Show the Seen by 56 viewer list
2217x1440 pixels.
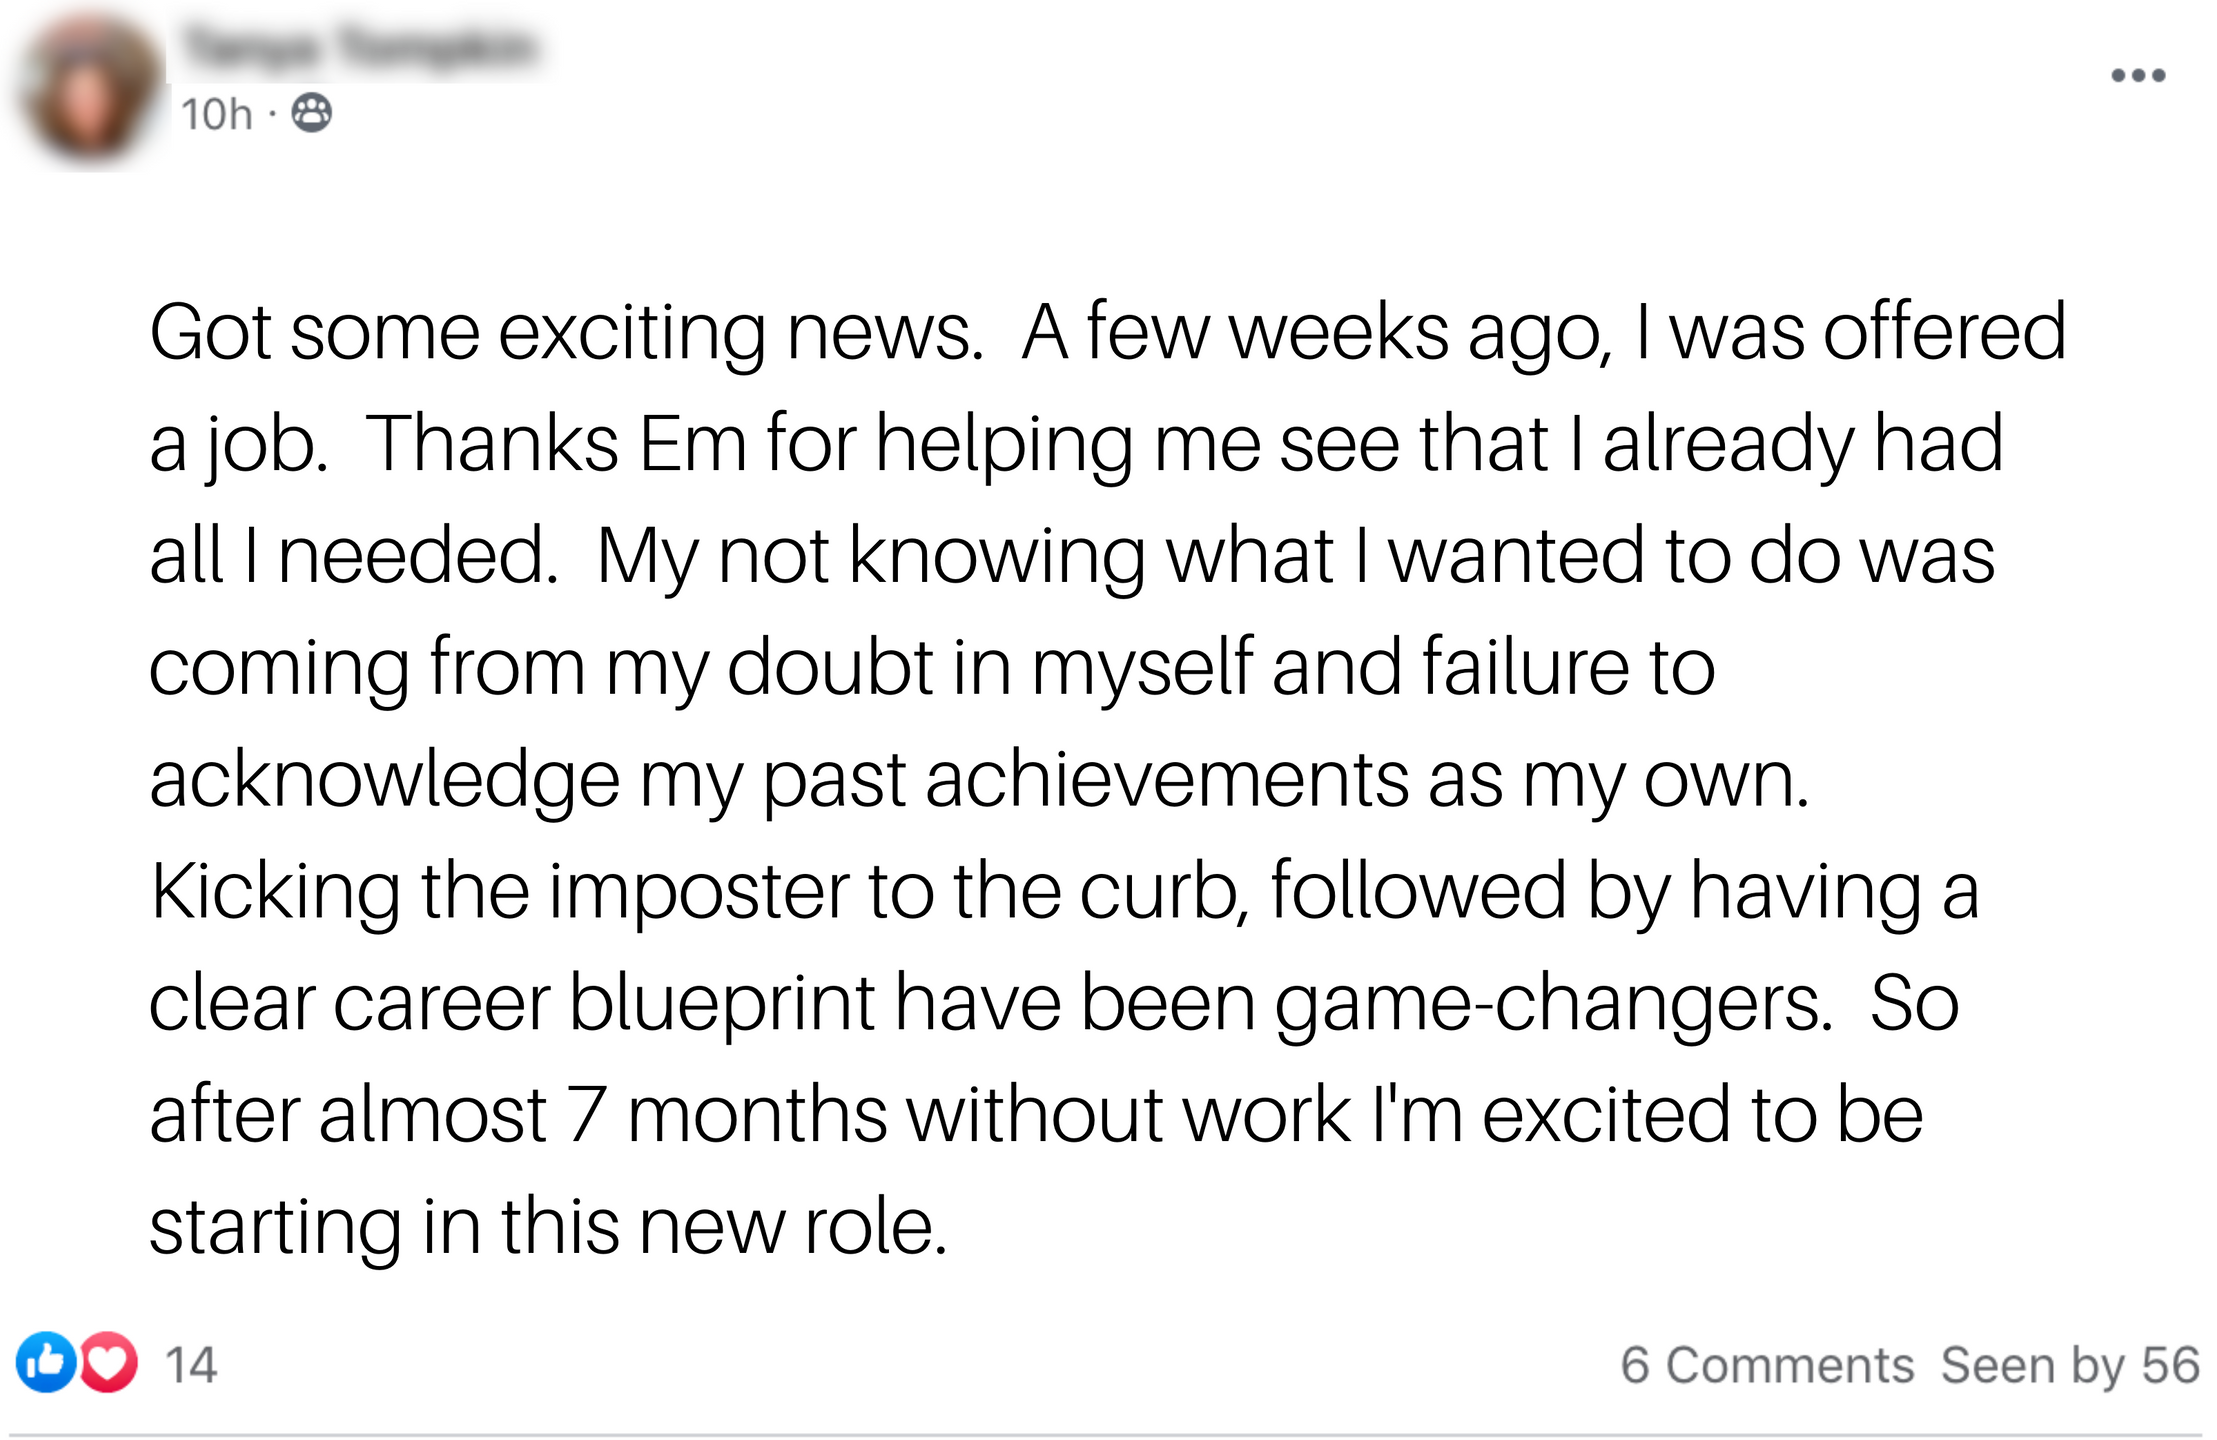2070,1365
